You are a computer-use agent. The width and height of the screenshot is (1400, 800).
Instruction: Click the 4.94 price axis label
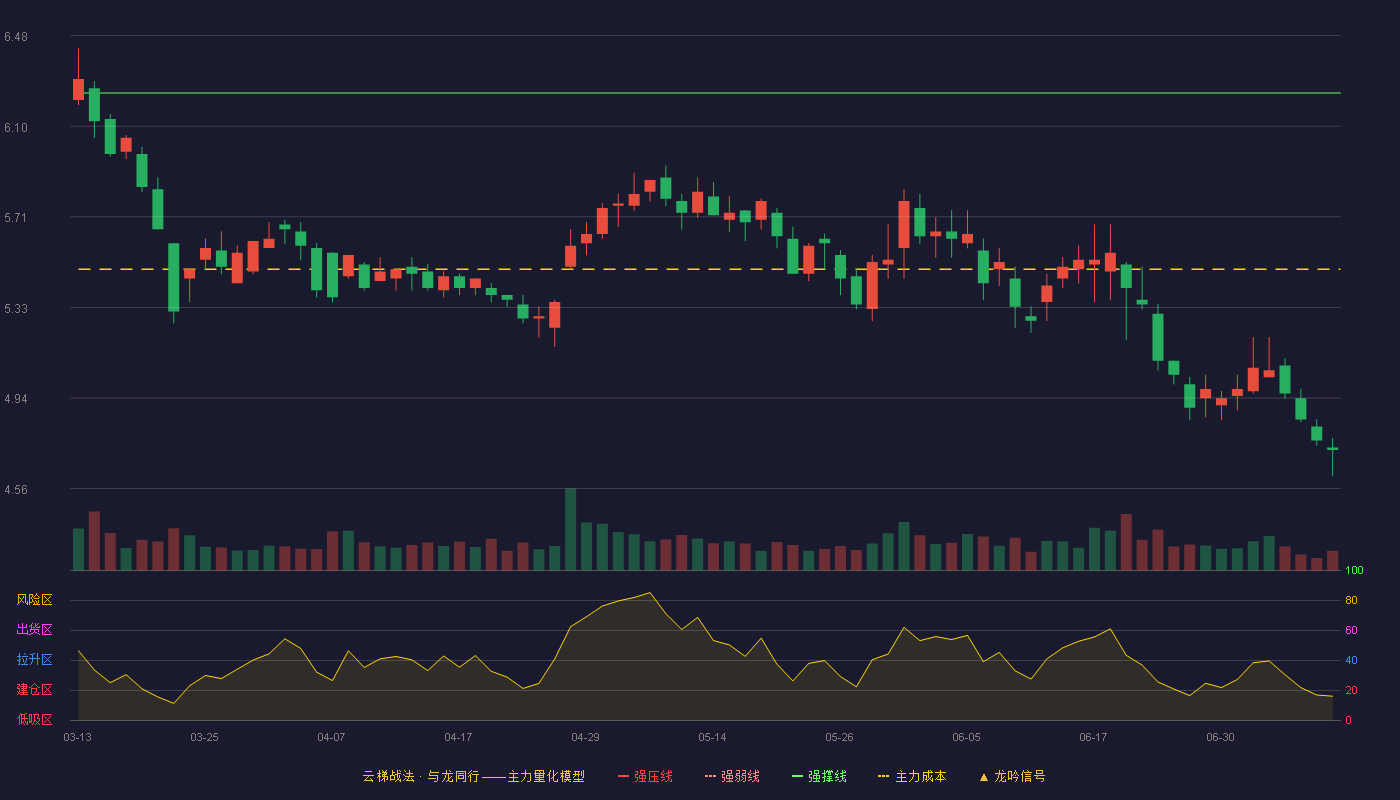click(x=16, y=399)
